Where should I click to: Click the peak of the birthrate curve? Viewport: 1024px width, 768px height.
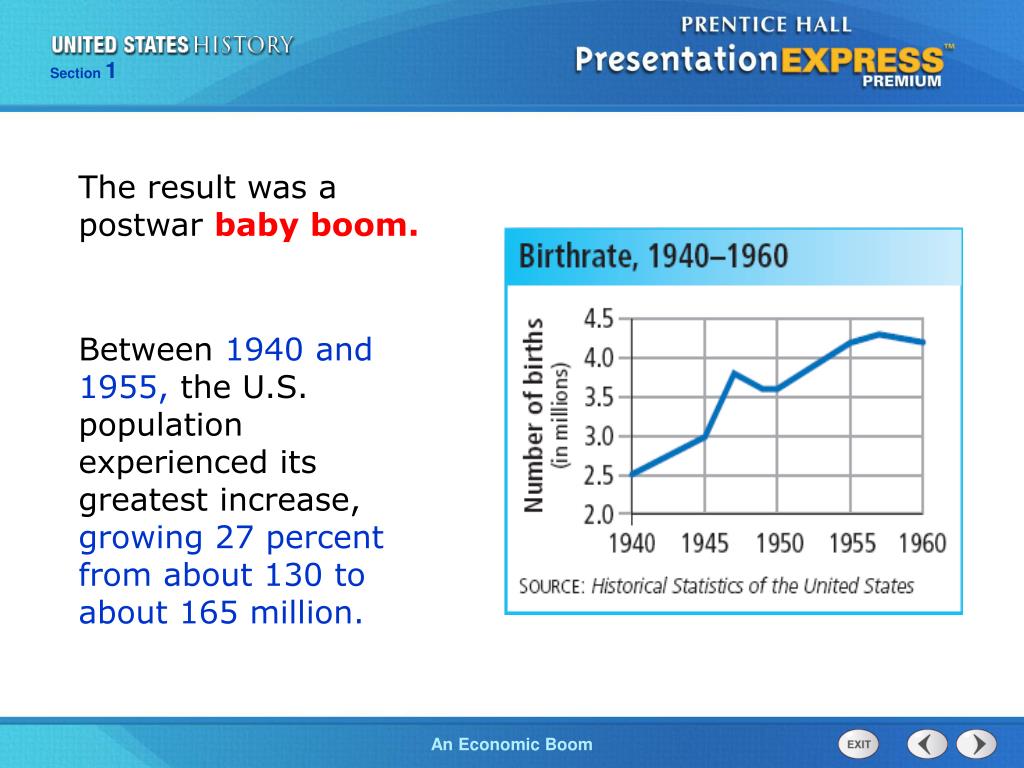click(x=879, y=333)
